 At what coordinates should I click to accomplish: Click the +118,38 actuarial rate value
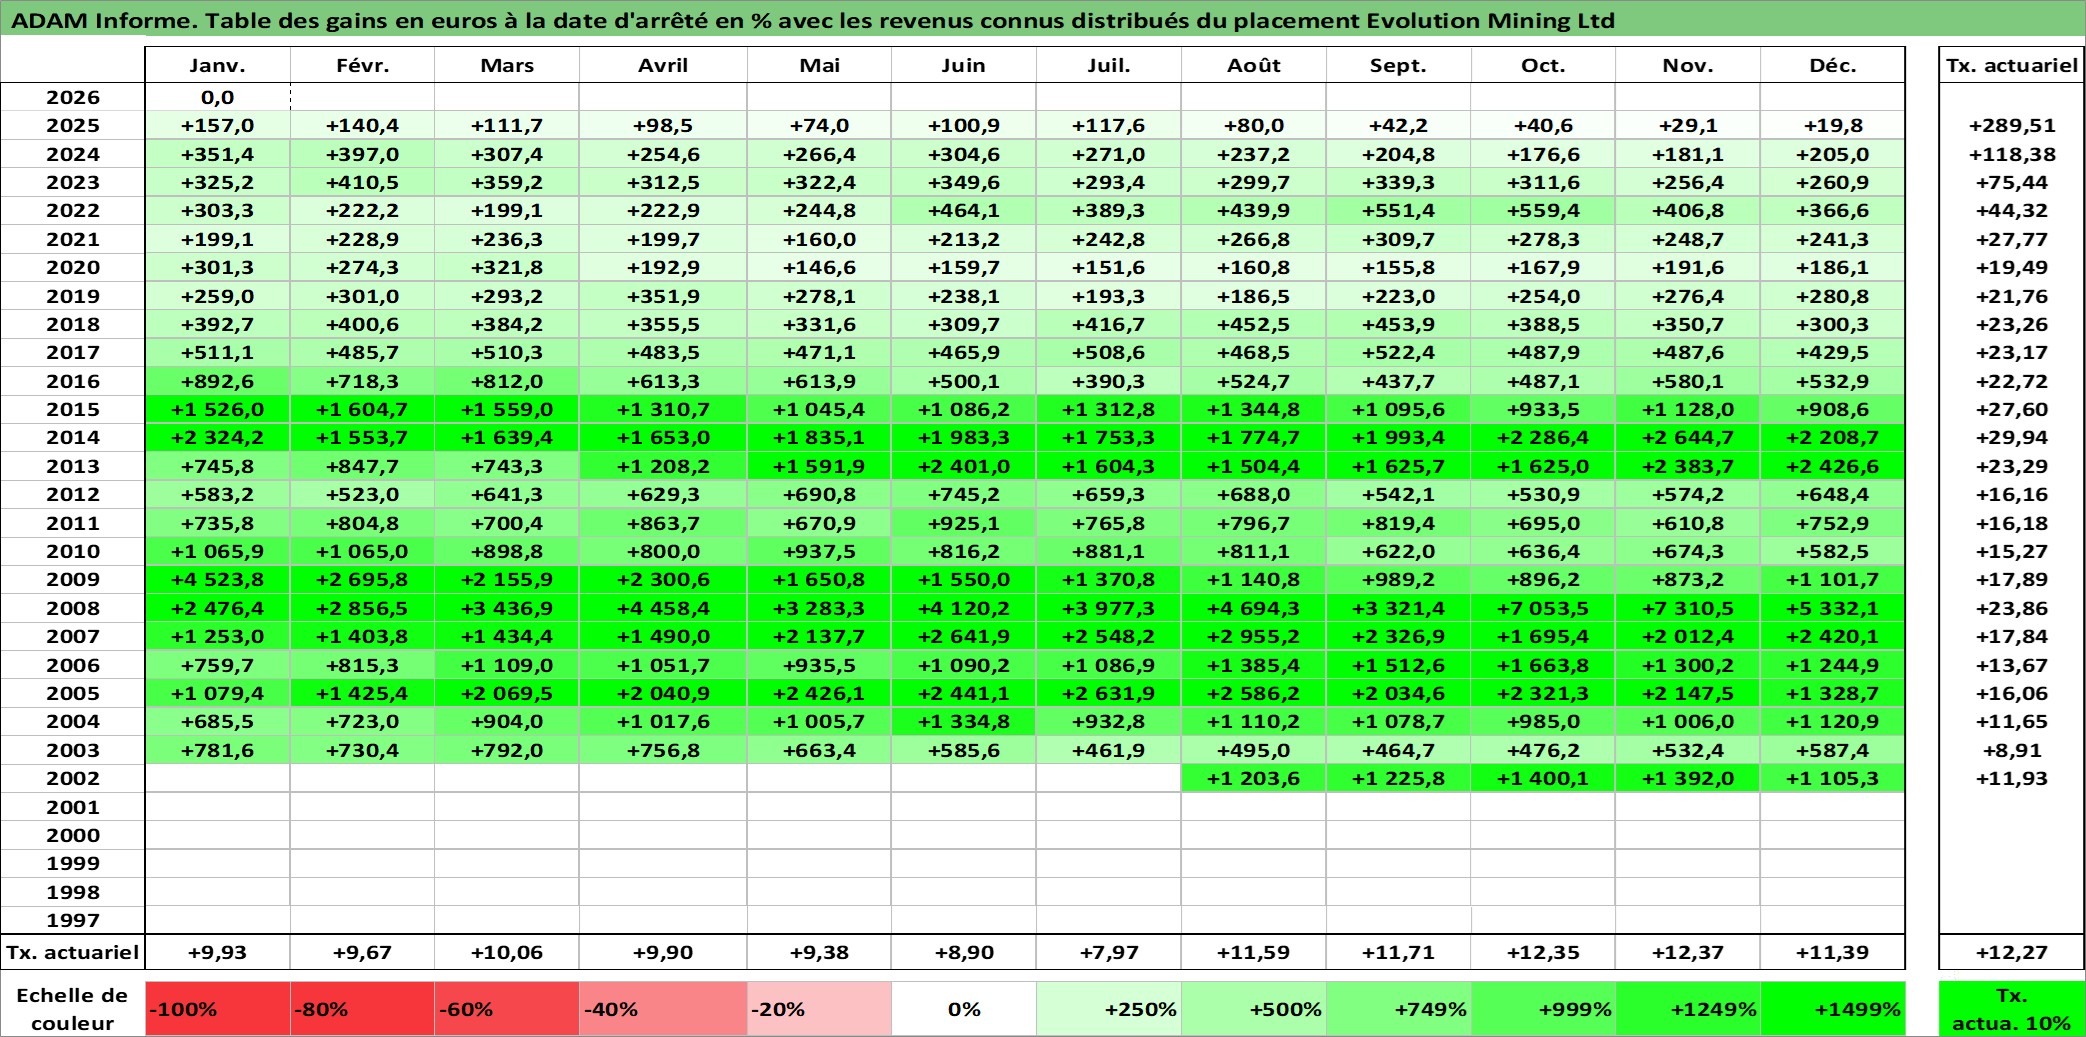point(2012,154)
